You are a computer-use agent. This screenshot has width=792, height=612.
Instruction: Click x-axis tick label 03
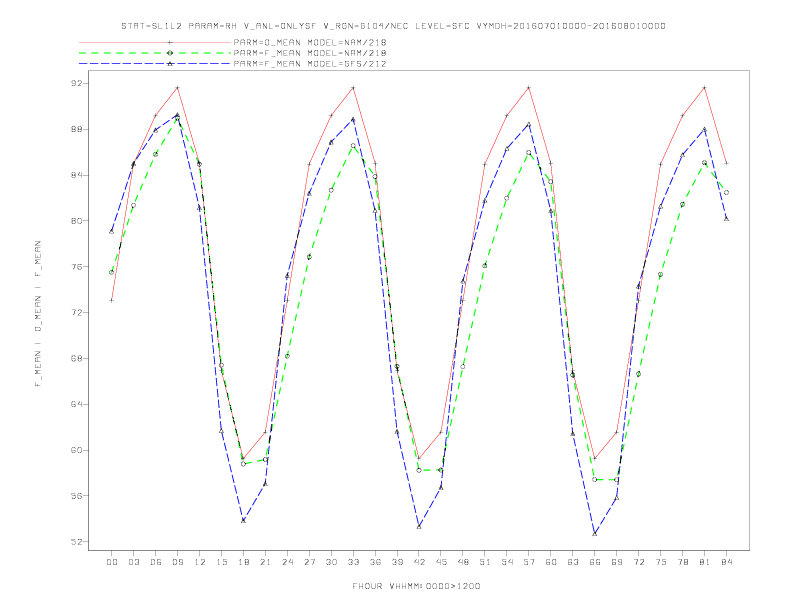click(x=133, y=562)
